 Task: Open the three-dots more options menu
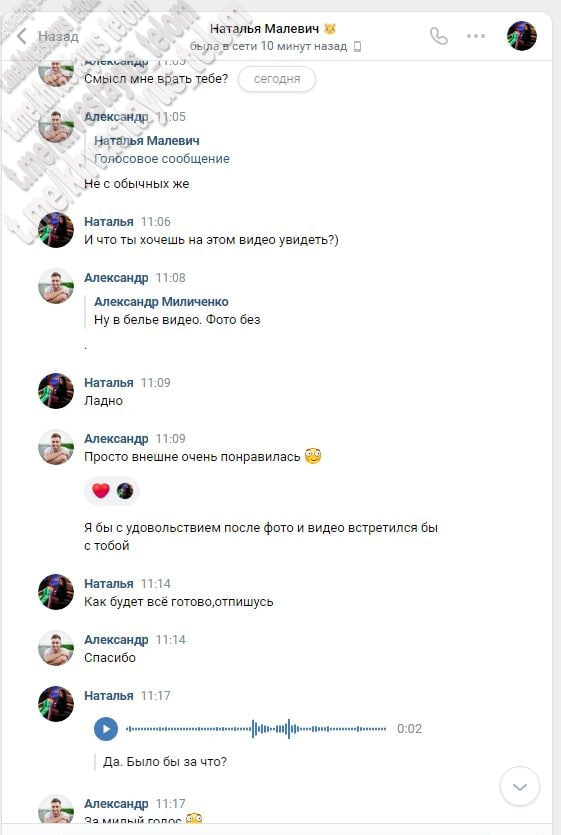tap(475, 36)
